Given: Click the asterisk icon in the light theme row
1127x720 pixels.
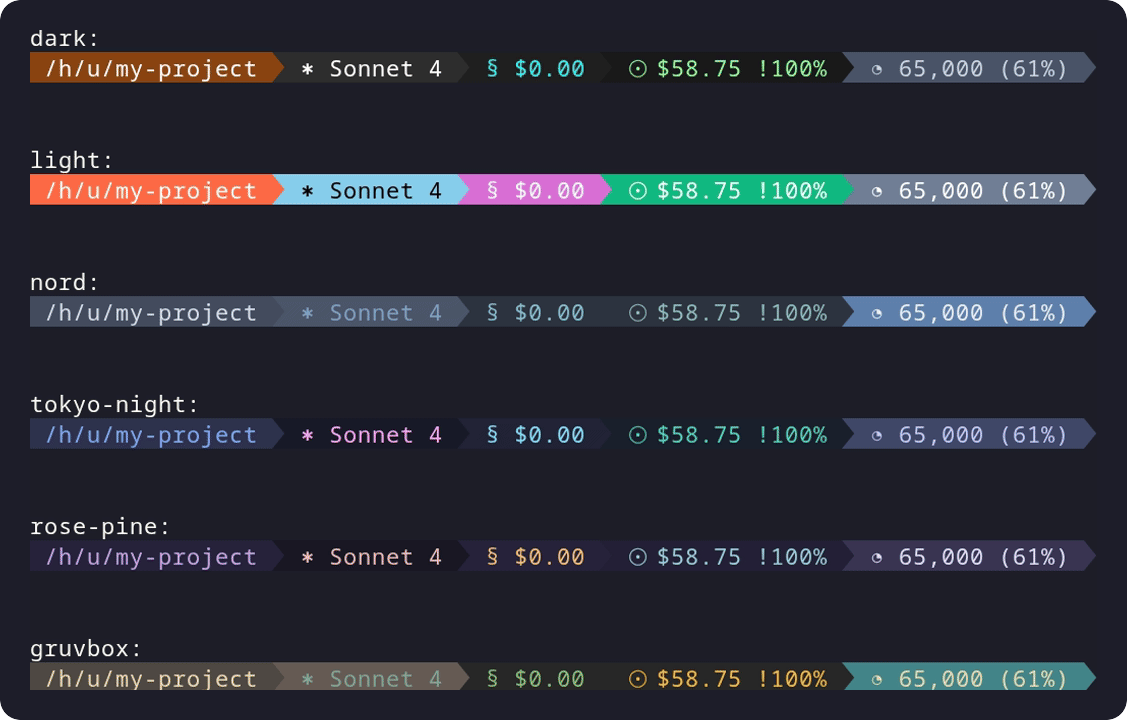Looking at the screenshot, I should point(308,192).
